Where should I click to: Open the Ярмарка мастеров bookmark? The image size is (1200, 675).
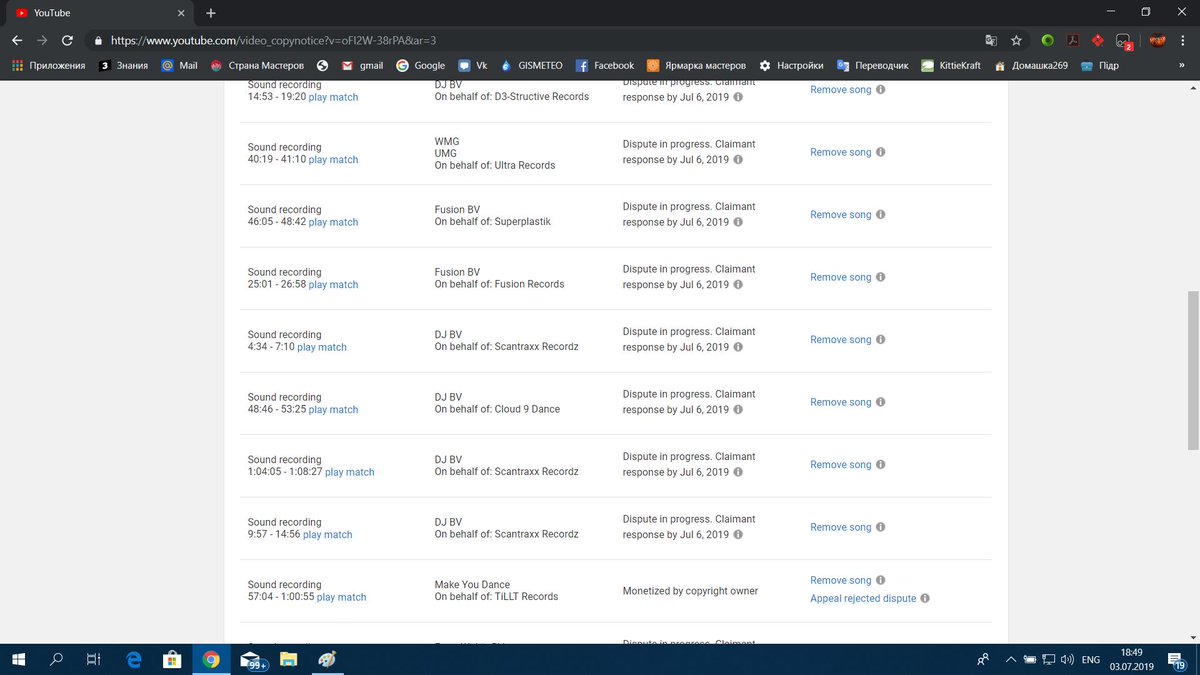697,65
